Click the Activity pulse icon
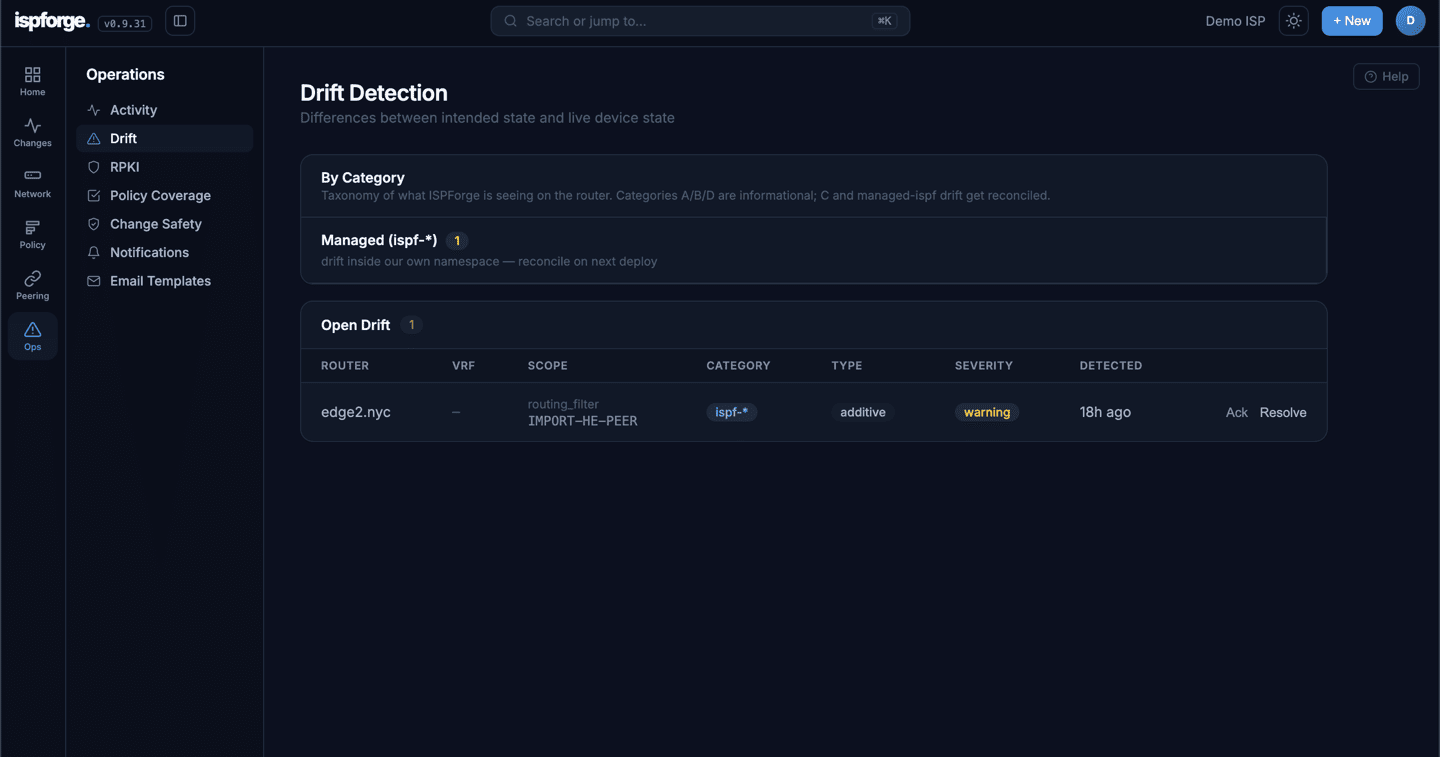The image size is (1440, 757). pyautogui.click(x=94, y=110)
